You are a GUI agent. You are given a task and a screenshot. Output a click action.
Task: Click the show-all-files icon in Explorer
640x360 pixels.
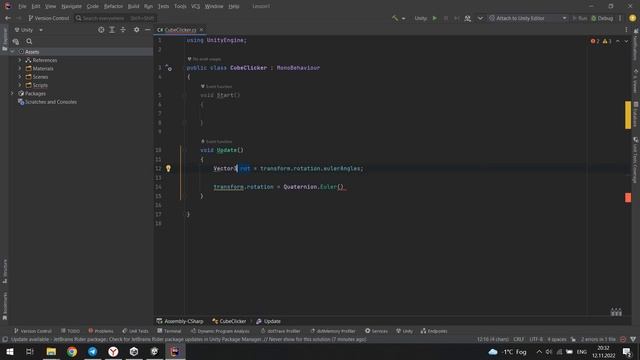pos(16,41)
